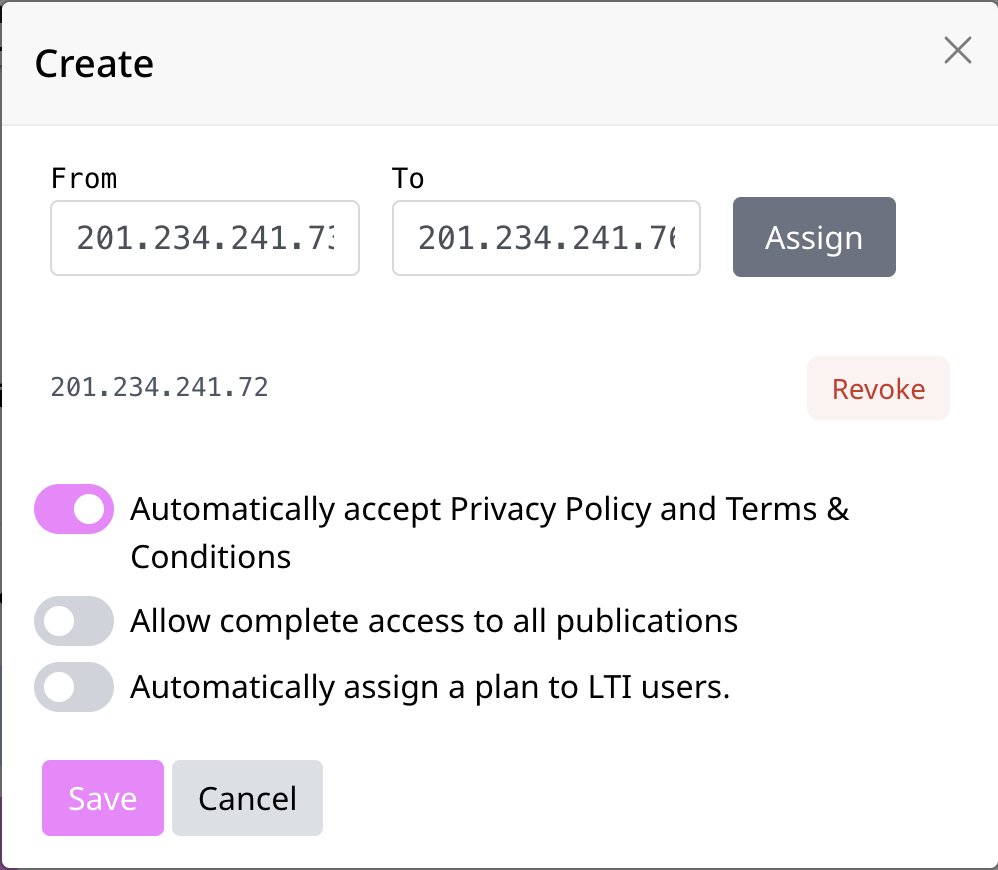Image resolution: width=998 pixels, height=870 pixels.
Task: Enable the automatic LTI users plan switch
Action: tap(74, 687)
